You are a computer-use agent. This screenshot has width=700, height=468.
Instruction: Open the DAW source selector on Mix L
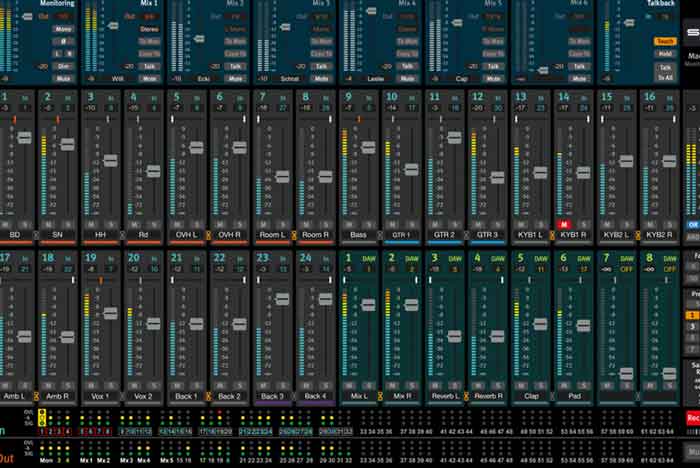tap(369, 269)
